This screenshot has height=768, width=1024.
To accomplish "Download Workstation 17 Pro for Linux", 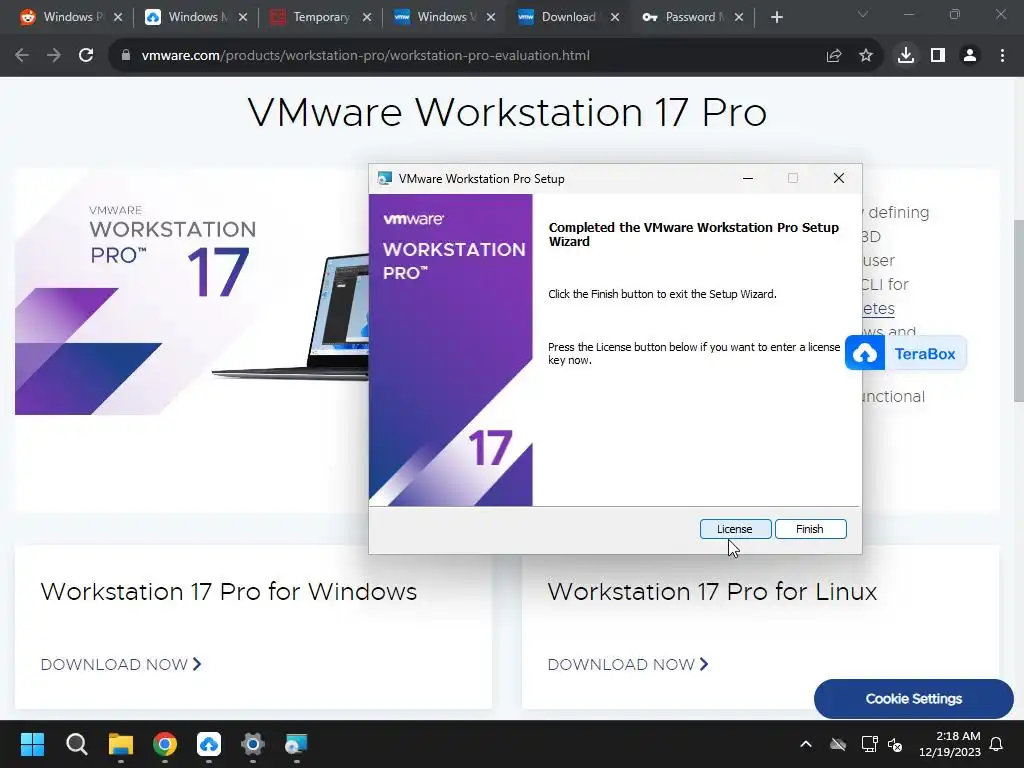I will pos(628,664).
